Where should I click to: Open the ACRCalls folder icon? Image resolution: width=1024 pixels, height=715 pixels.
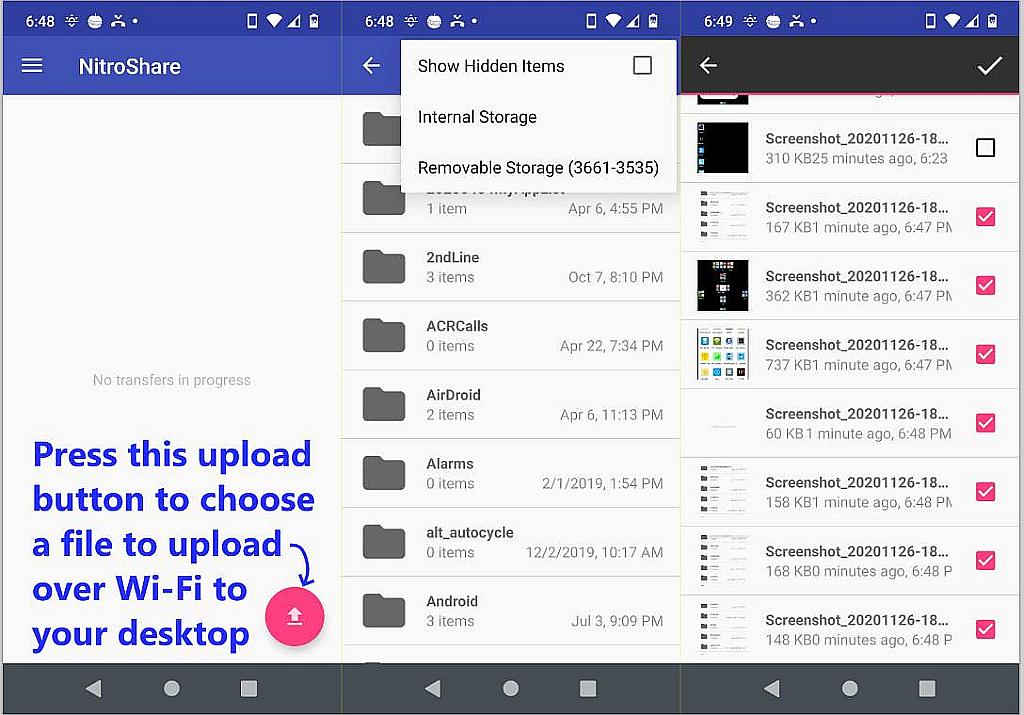coord(384,336)
